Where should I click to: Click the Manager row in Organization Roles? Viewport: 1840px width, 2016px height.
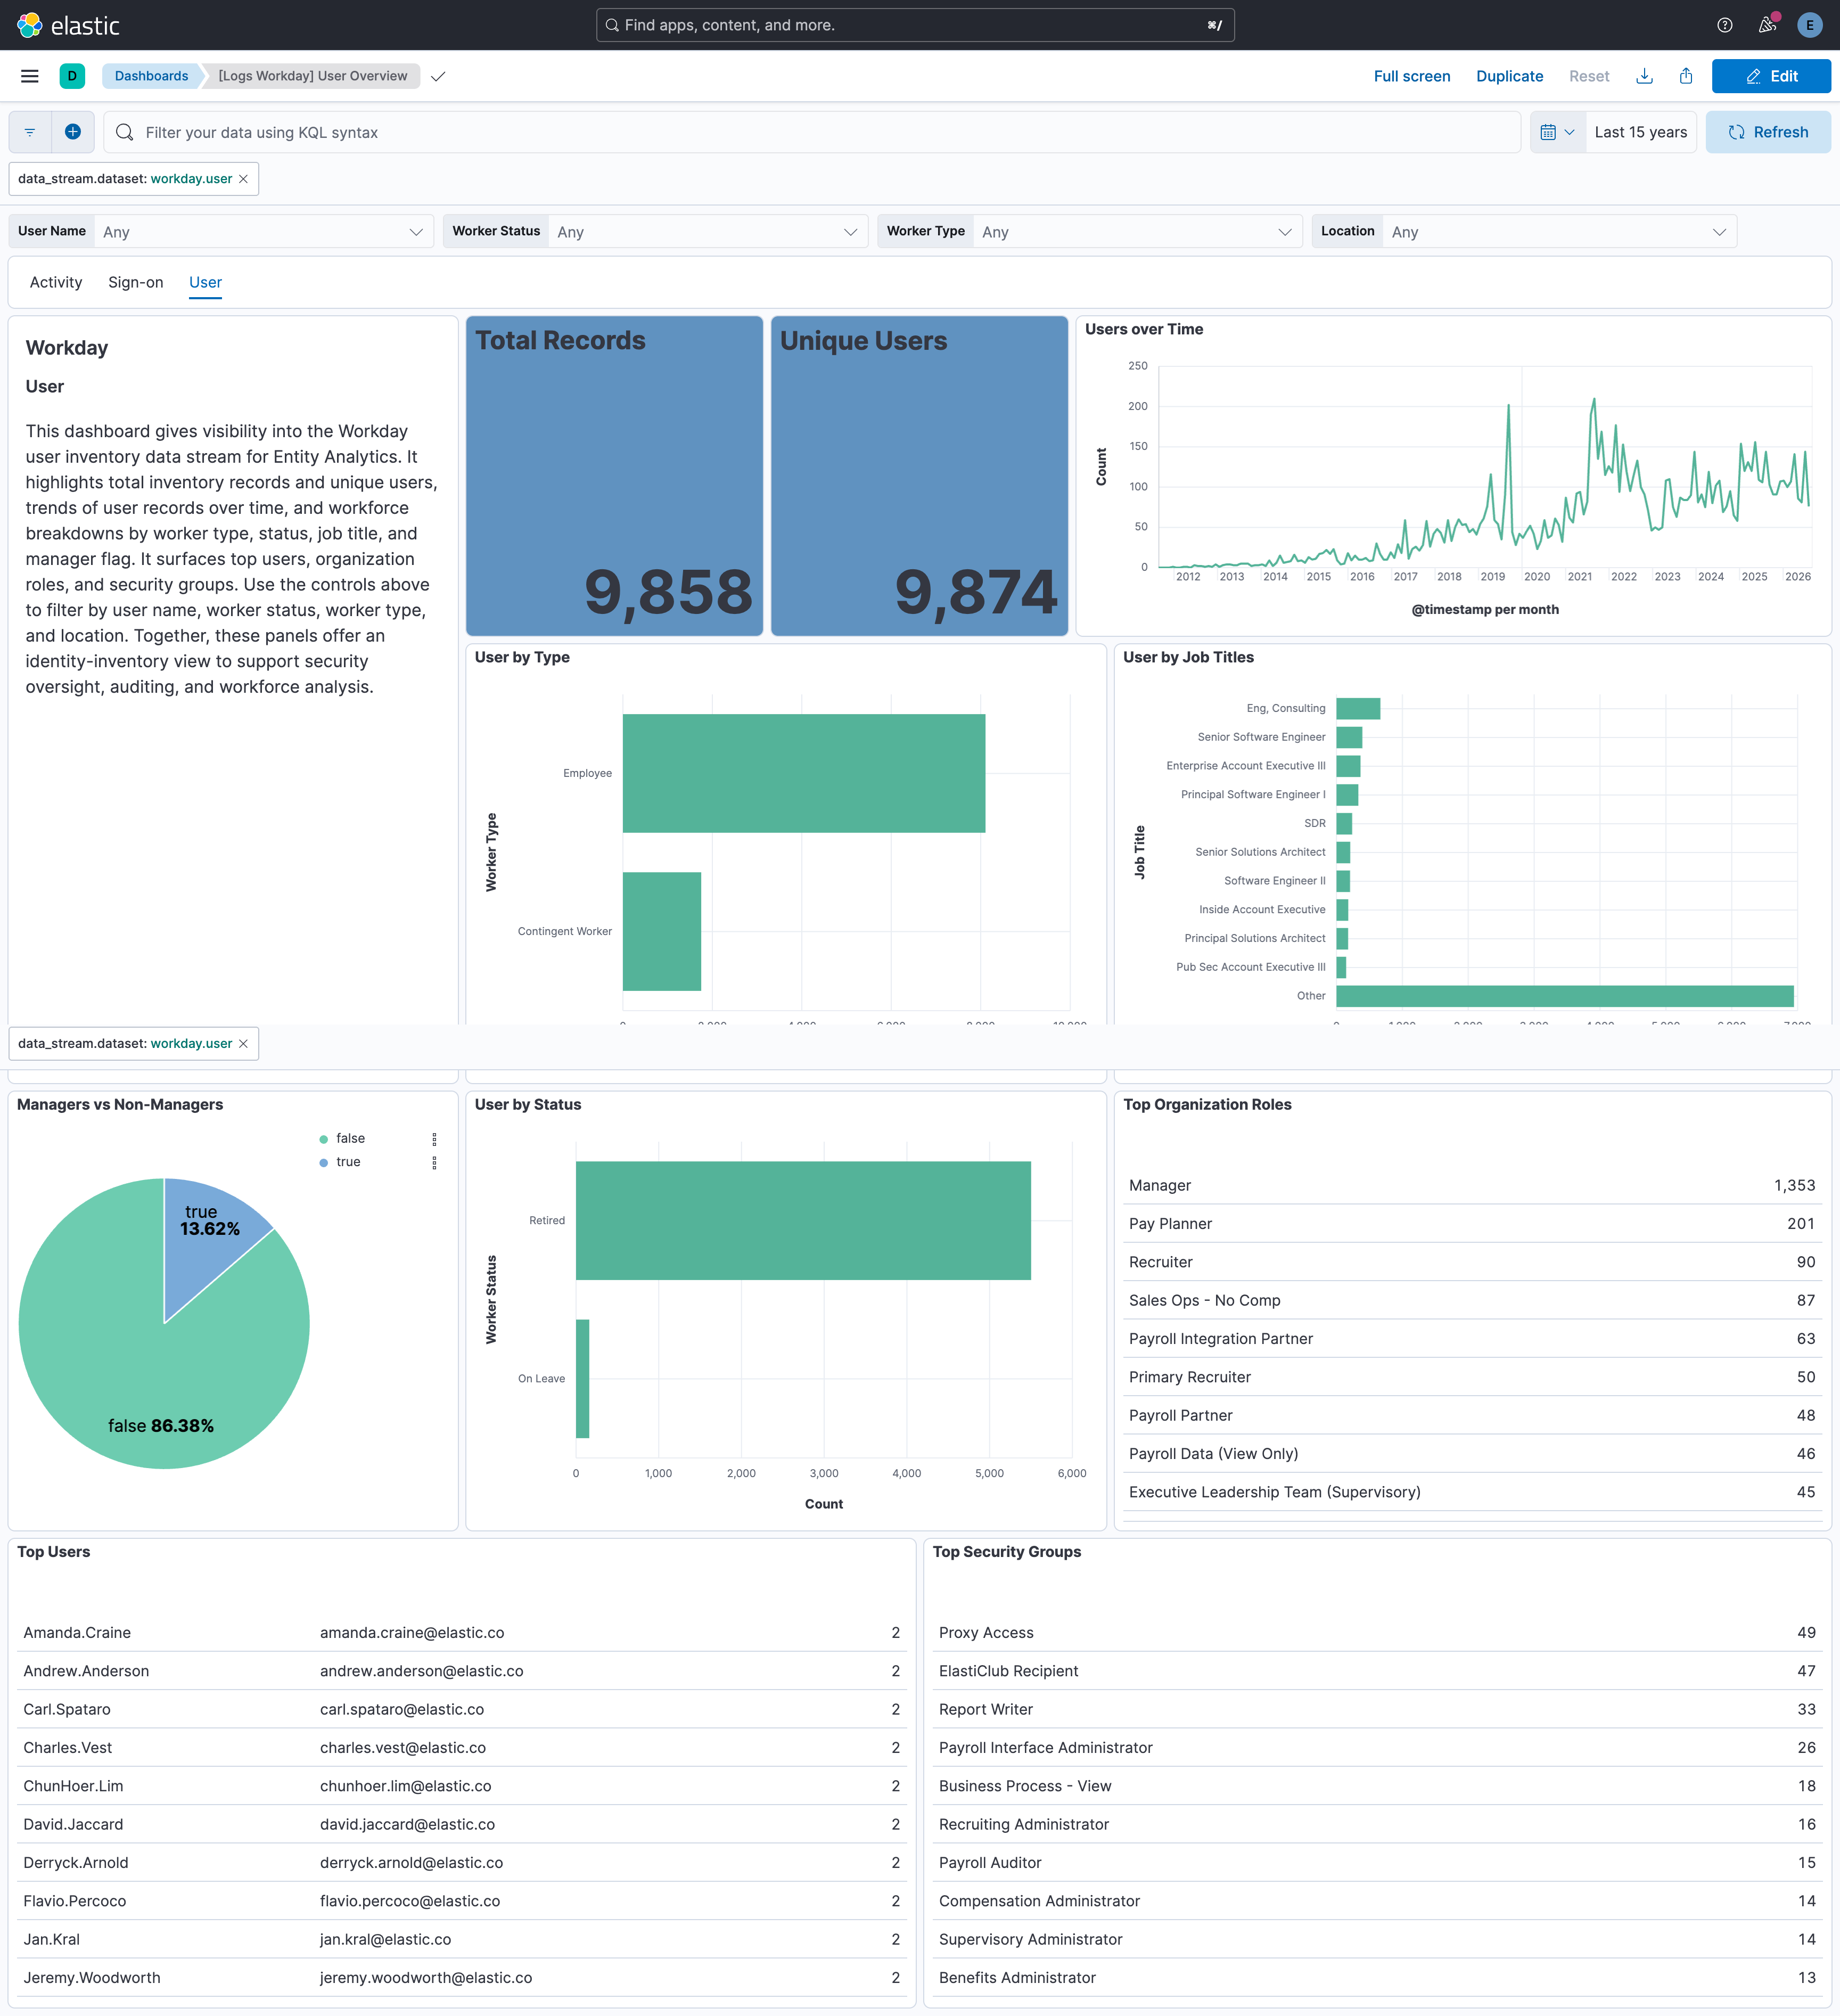1472,1185
